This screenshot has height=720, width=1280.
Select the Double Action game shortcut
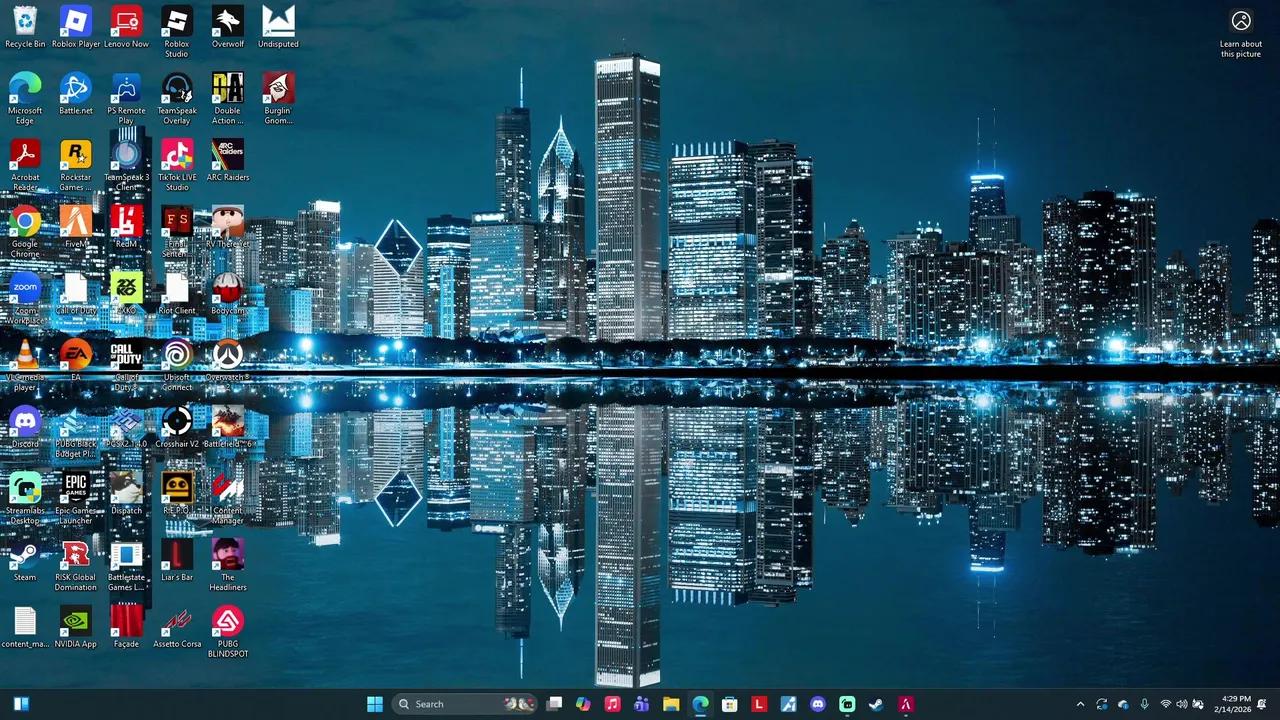click(x=227, y=99)
